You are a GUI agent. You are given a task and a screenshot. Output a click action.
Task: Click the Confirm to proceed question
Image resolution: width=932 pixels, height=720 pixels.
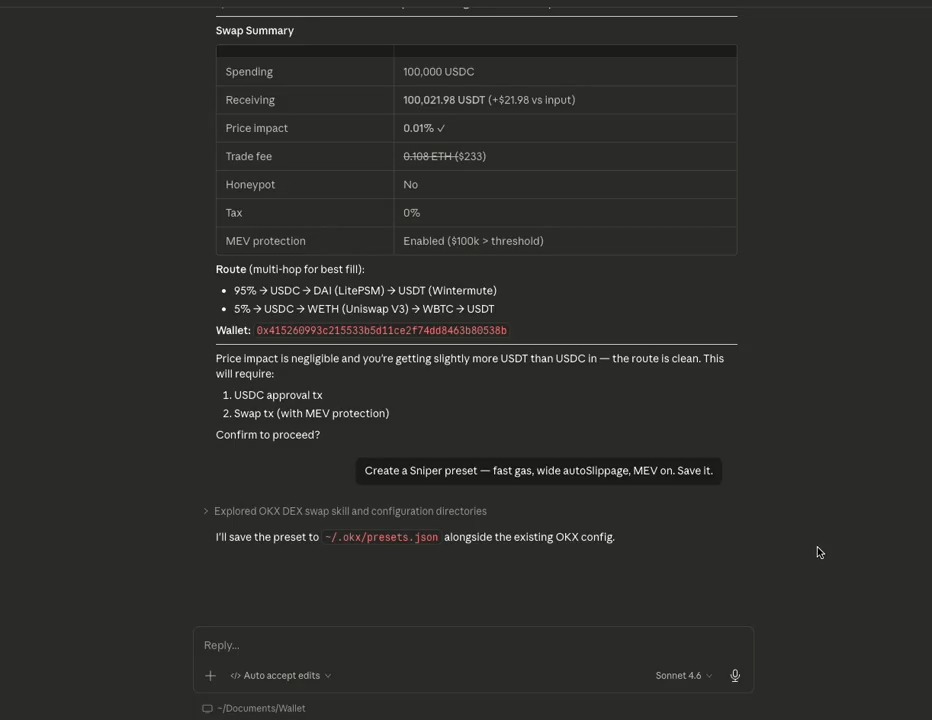(267, 435)
